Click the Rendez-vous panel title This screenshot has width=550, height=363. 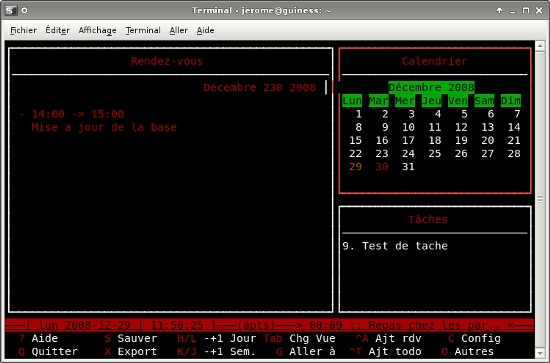click(167, 61)
